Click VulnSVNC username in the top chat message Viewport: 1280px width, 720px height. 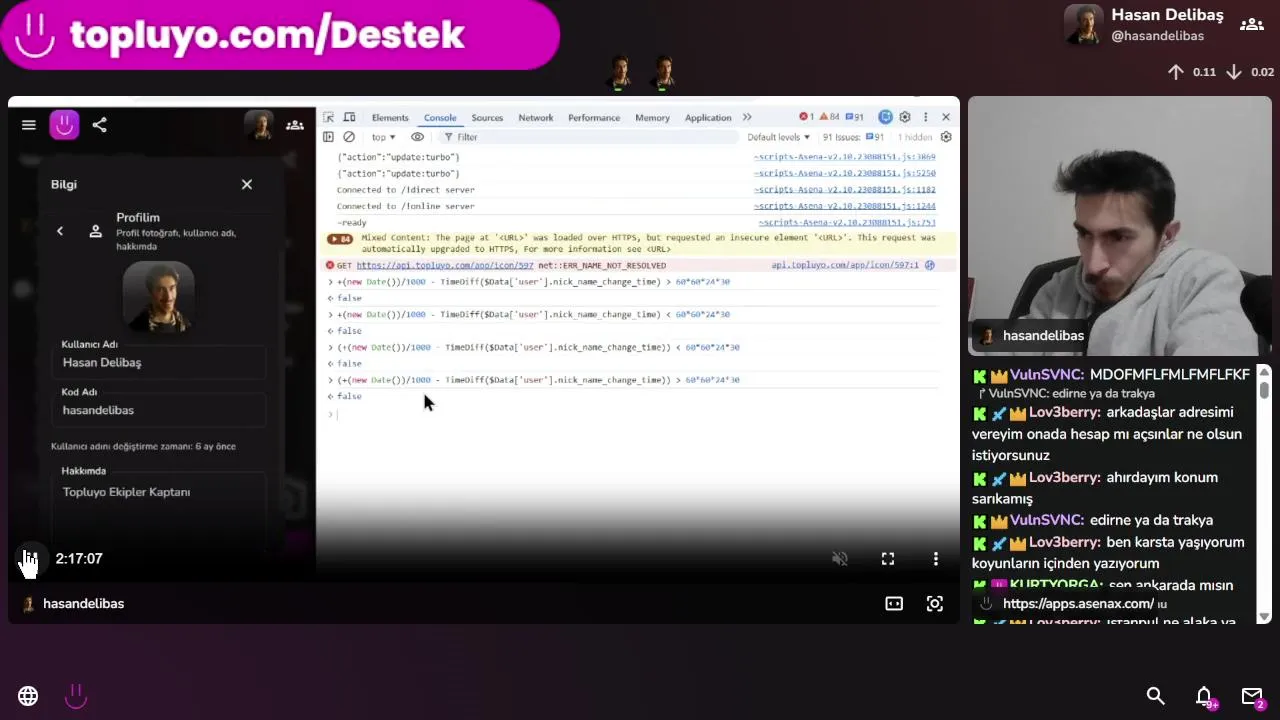pos(1047,374)
